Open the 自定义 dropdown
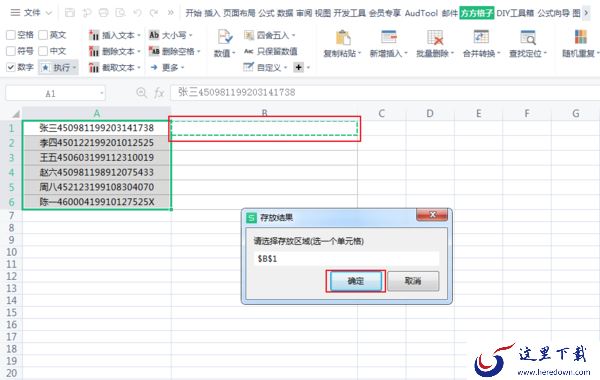Image resolution: width=600 pixels, height=380 pixels. point(265,68)
